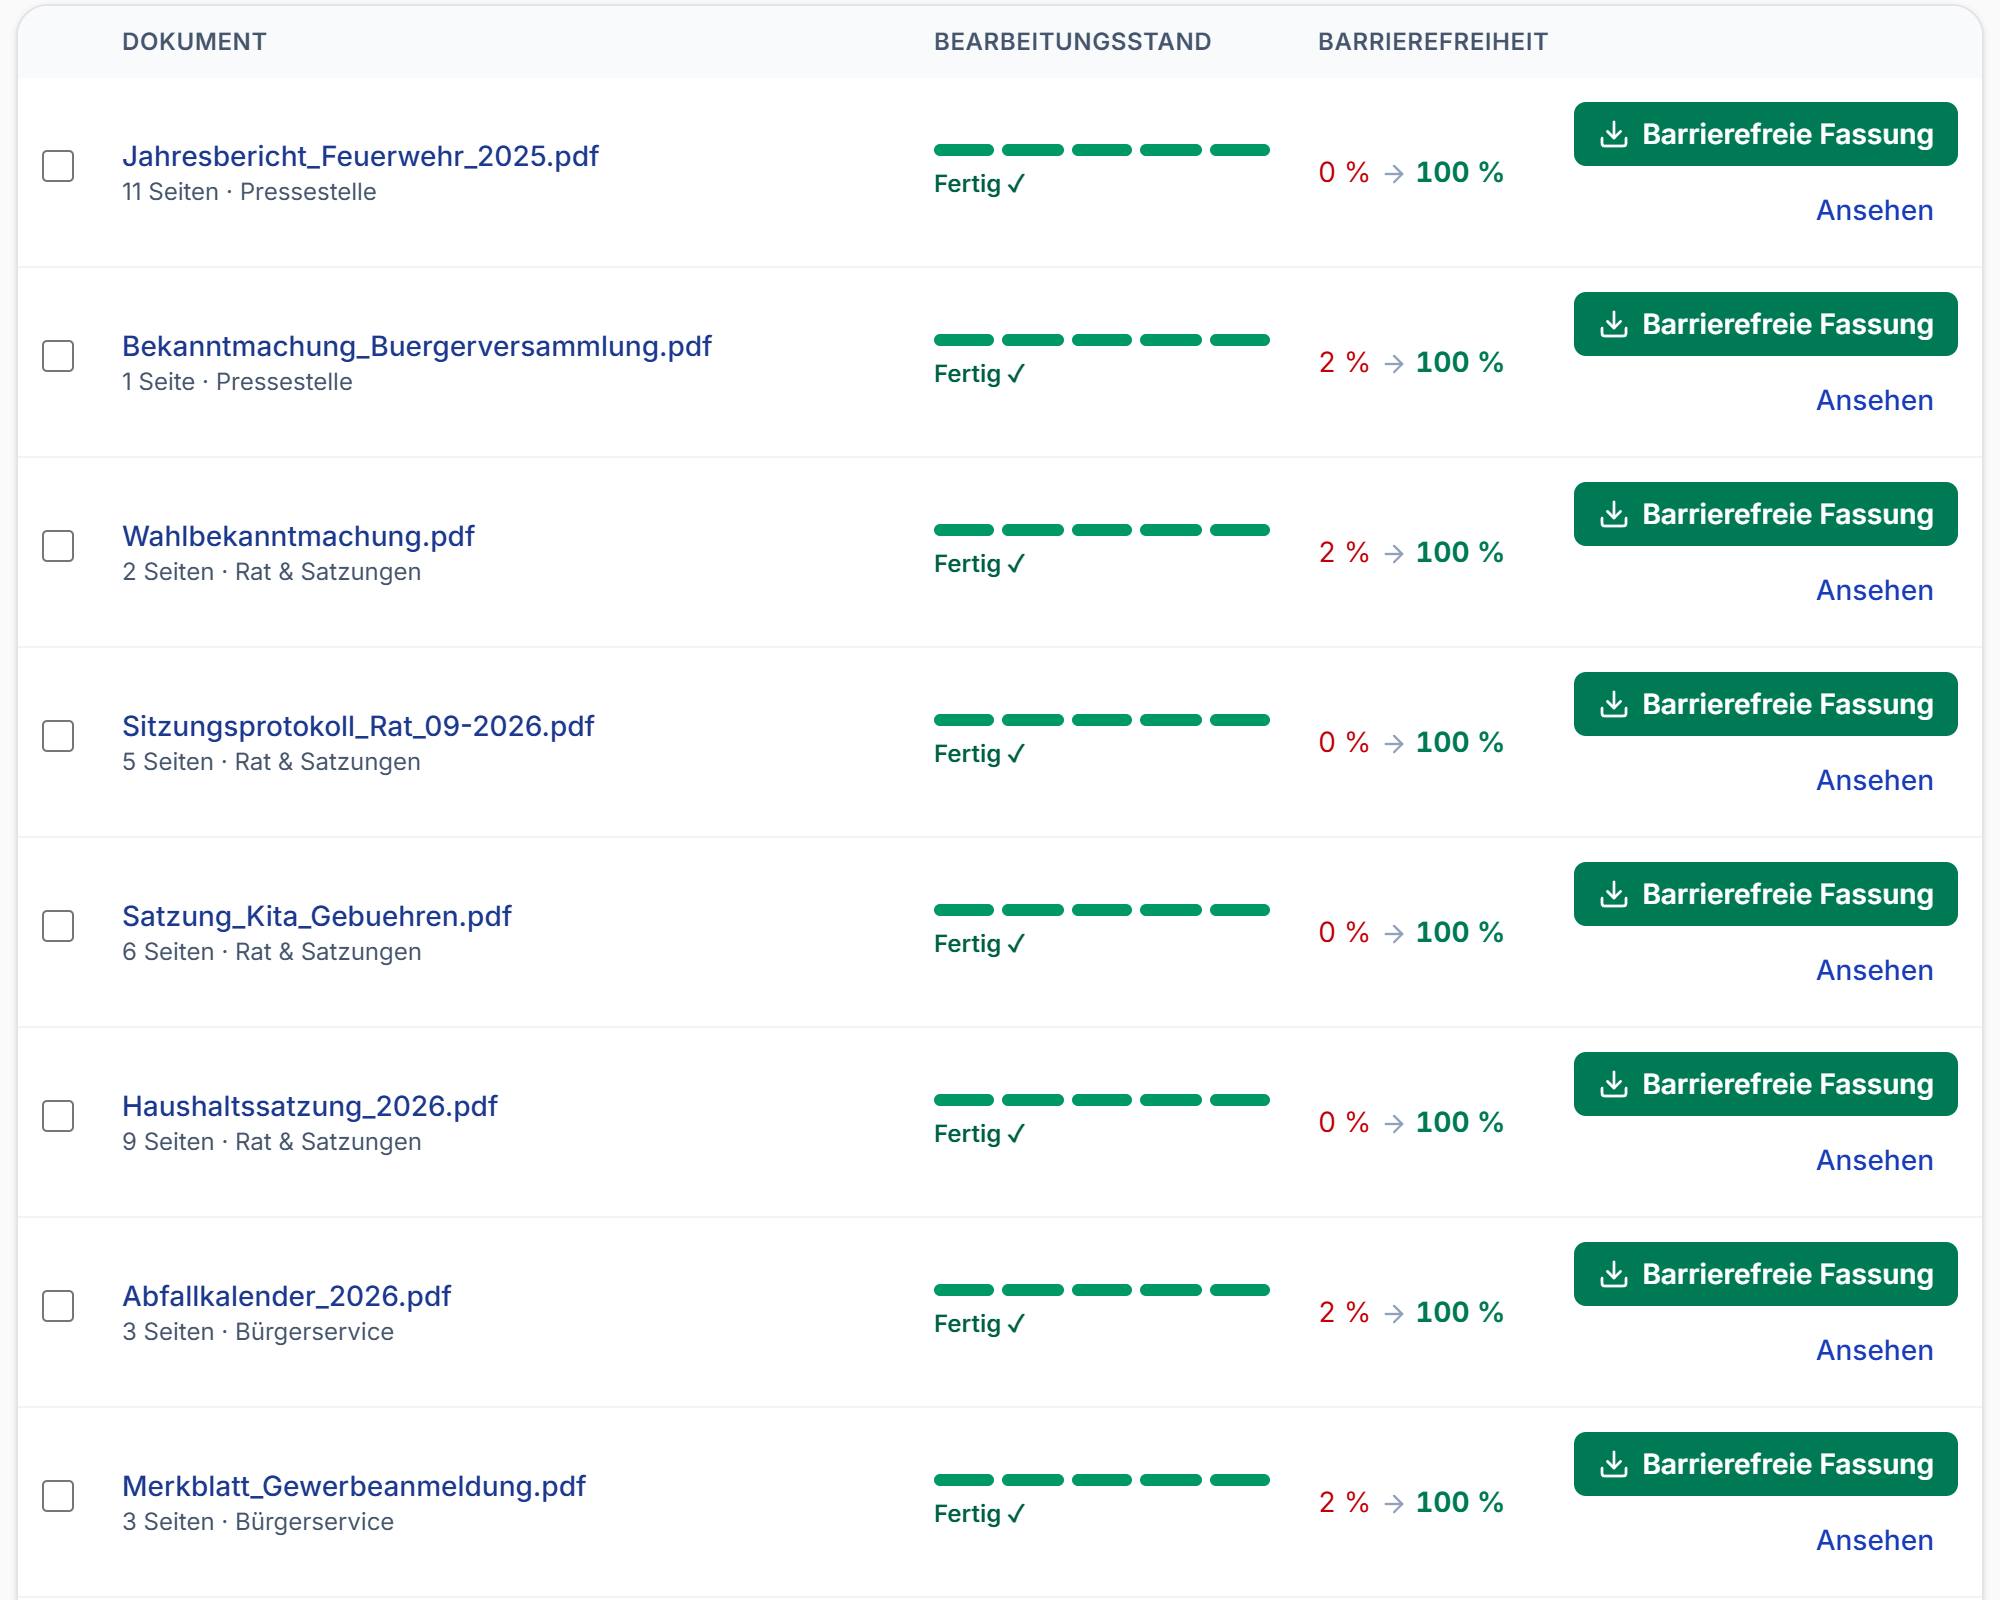Image resolution: width=2000 pixels, height=1600 pixels.
Task: Open Ansehen for Satzung_Kita_Gebuehren.pdf
Action: (x=1874, y=970)
